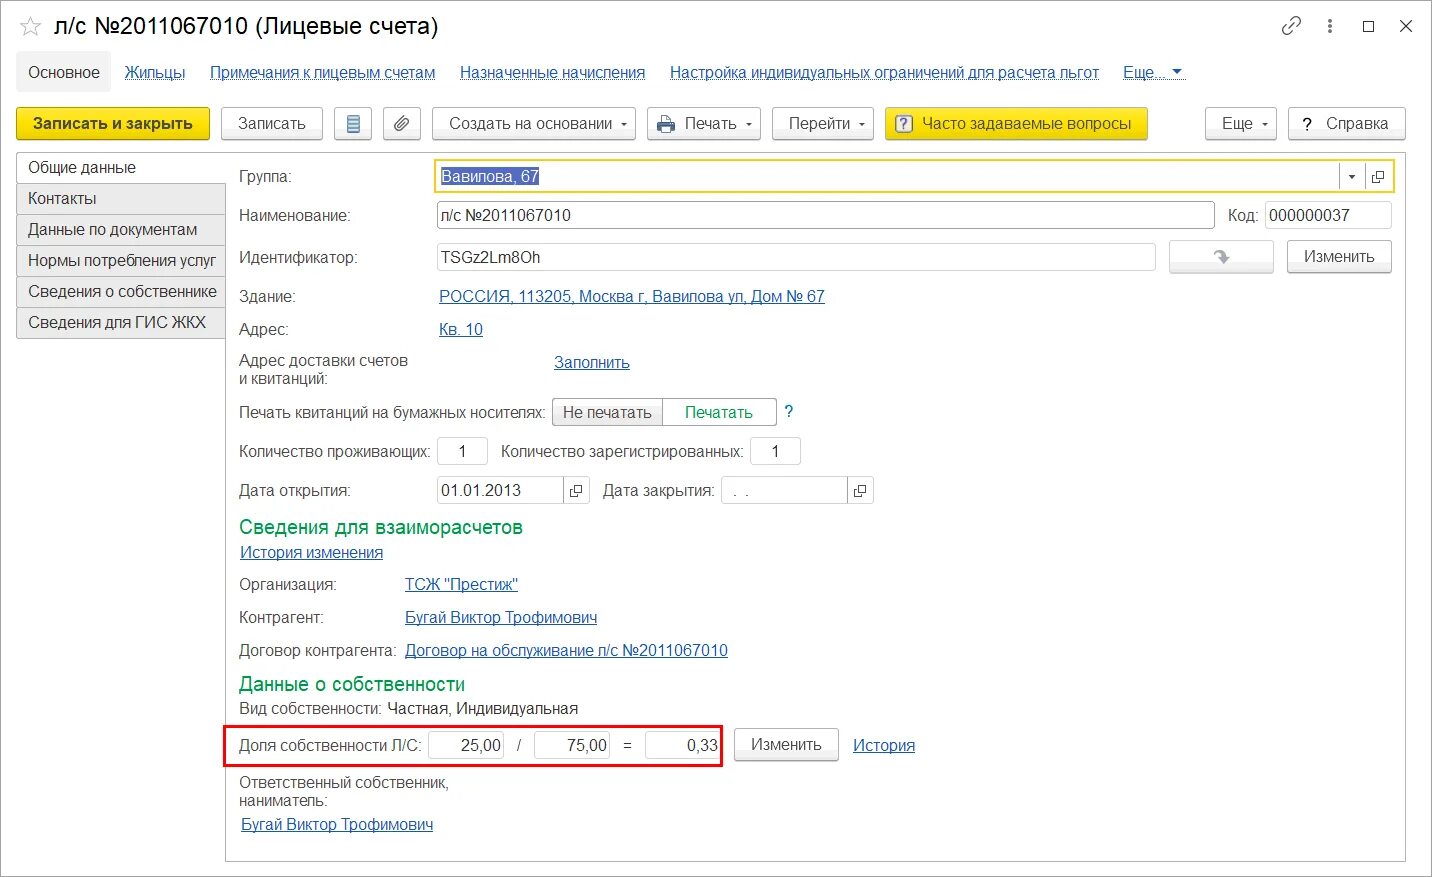The height and width of the screenshot is (877, 1432).
Task: Open the Кв. 10 address link
Action: 461,329
